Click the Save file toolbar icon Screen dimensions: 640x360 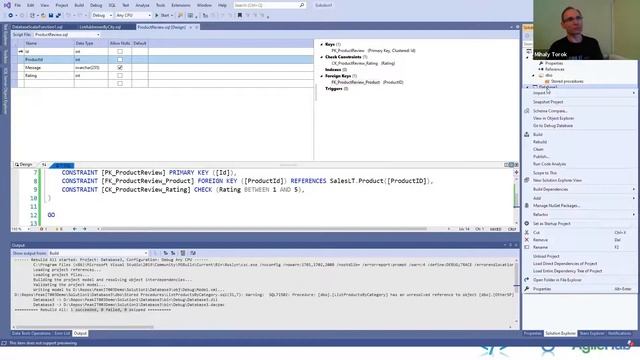click(51, 16)
